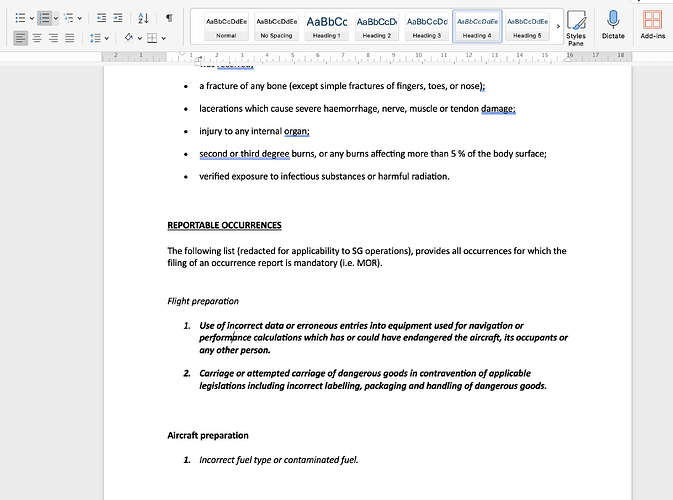This screenshot has width=673, height=500.
Task: Open the Styles Pane
Action: click(576, 27)
